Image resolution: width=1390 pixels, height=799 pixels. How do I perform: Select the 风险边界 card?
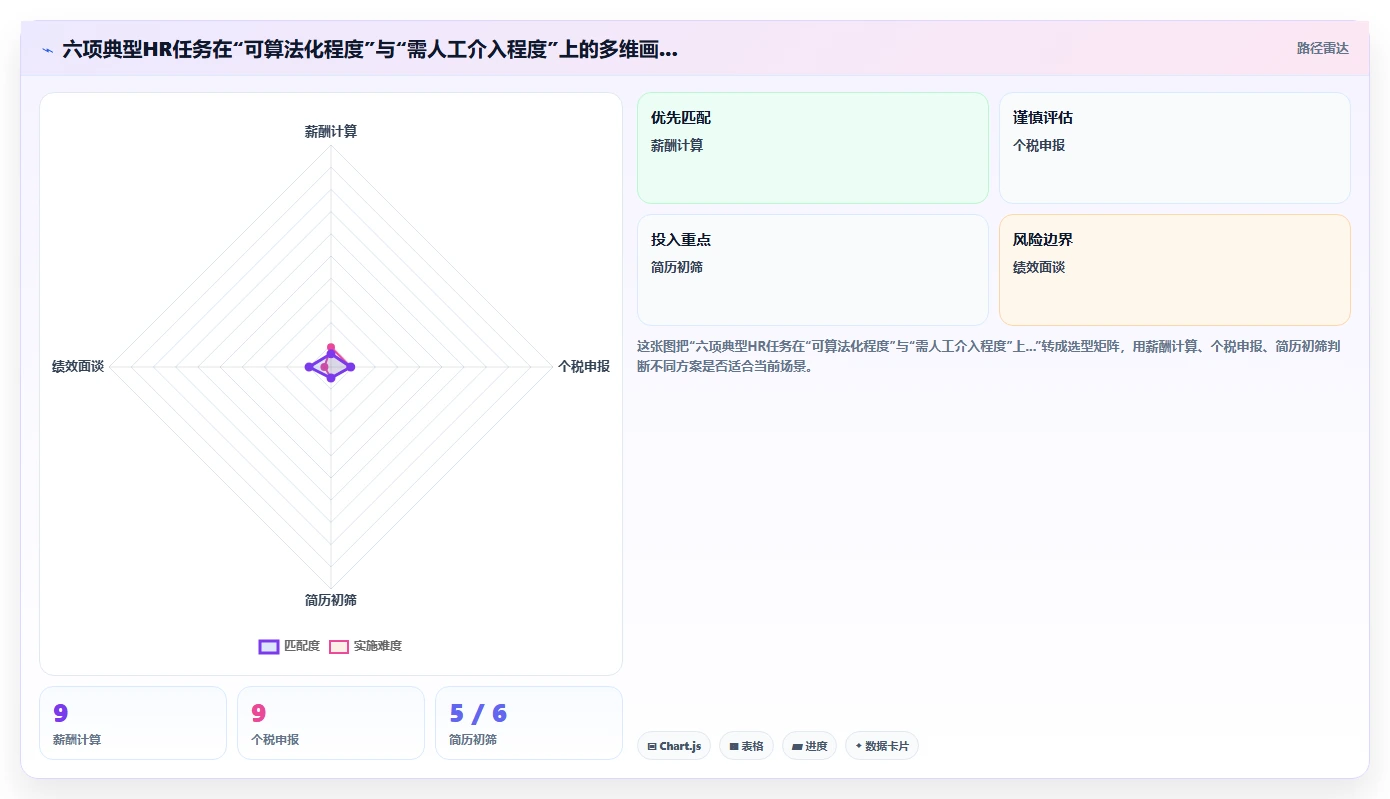point(1175,270)
